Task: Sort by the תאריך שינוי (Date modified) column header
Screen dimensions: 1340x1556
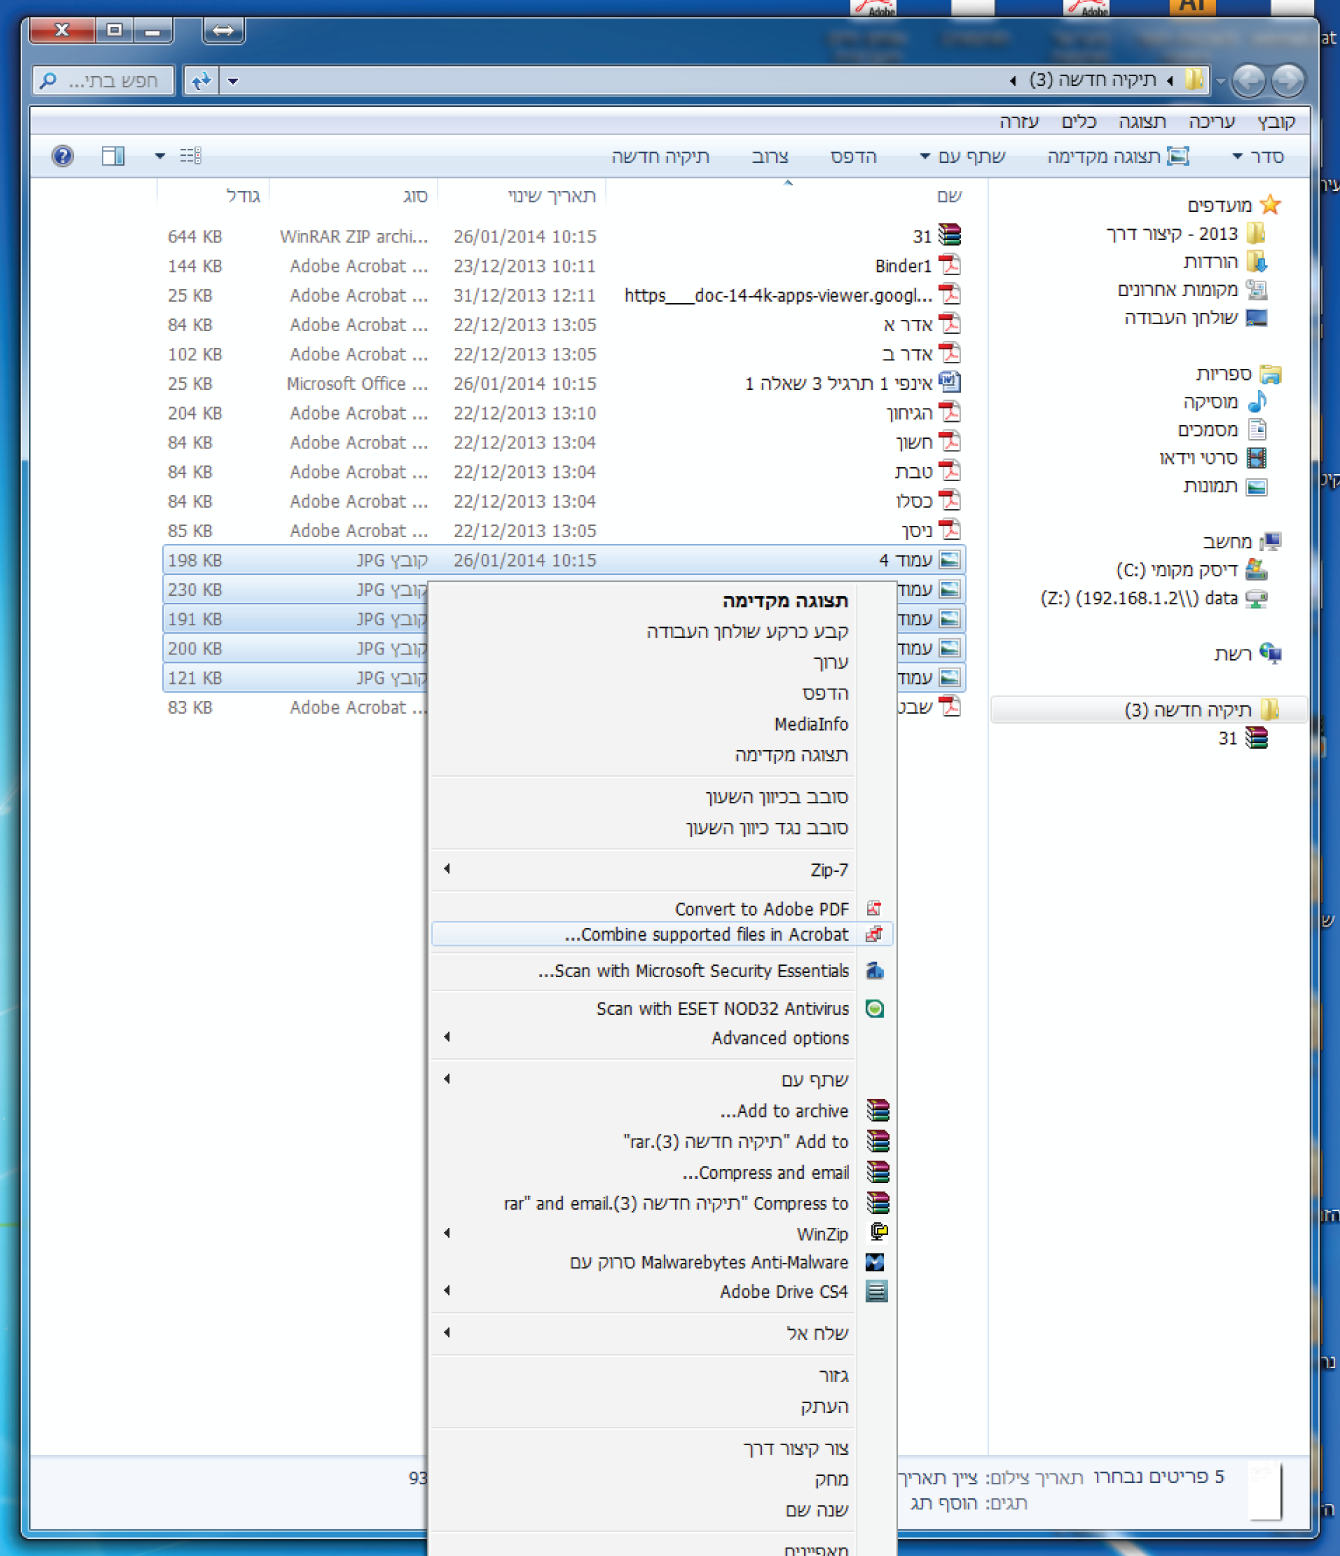Action: pyautogui.click(x=552, y=196)
